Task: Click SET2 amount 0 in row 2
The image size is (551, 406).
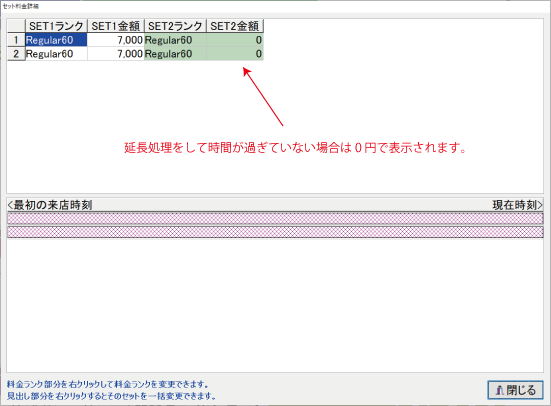Action: point(235,54)
